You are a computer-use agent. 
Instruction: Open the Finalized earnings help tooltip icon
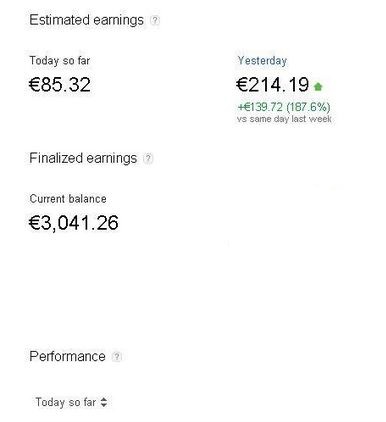coord(148,158)
